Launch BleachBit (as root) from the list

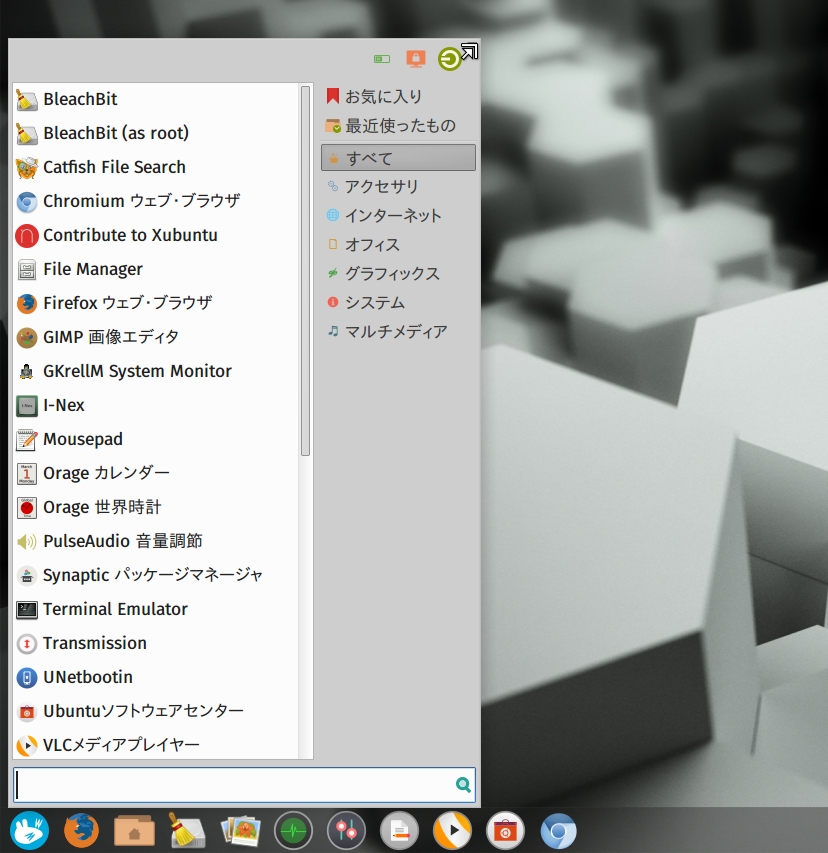(115, 133)
